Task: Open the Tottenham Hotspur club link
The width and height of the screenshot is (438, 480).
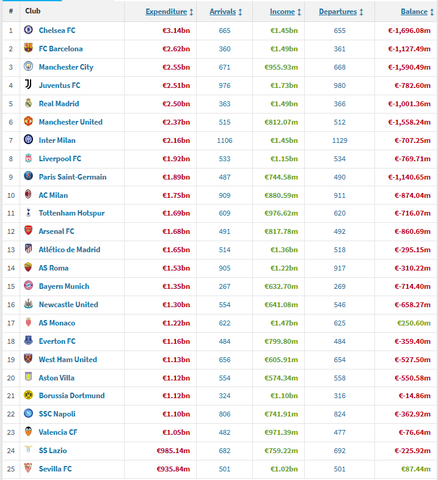Action: tap(72, 213)
